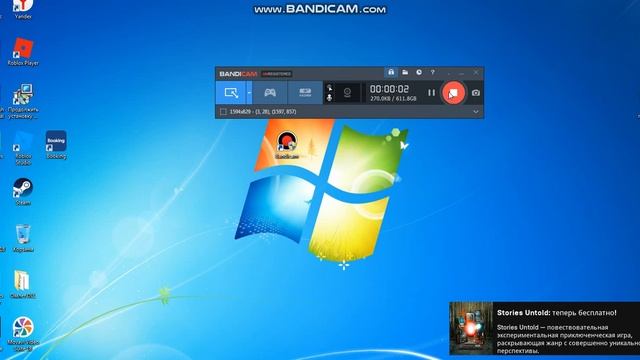
Task: Pause the Bandicam recording
Action: pyautogui.click(x=431, y=93)
